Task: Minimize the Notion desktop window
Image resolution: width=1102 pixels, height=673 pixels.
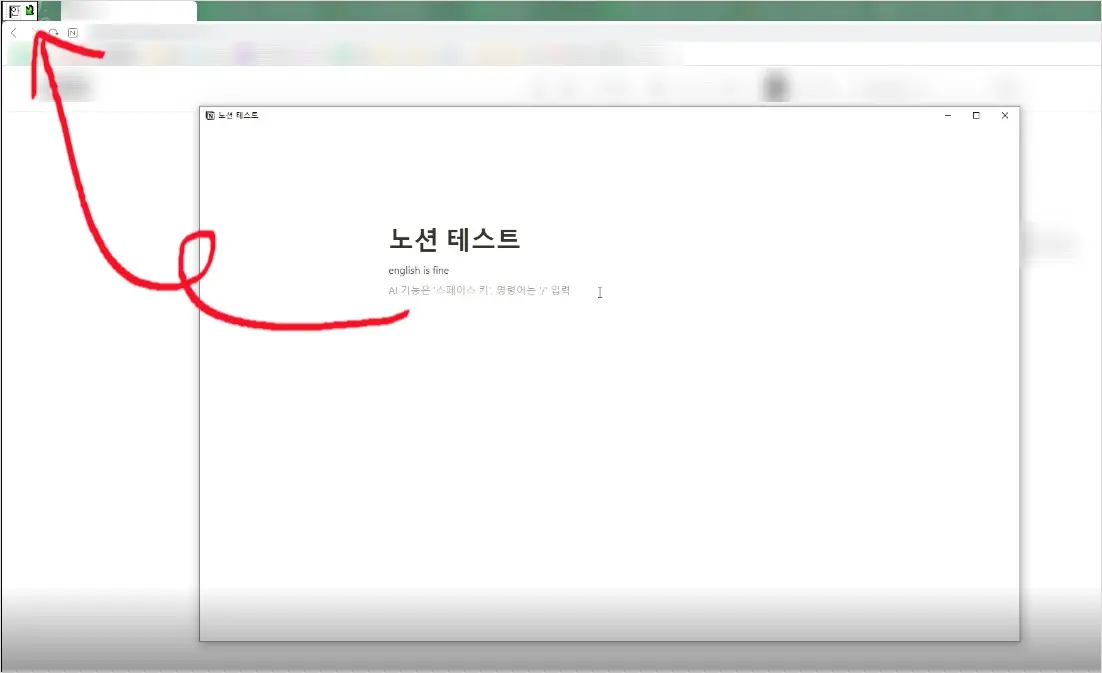Action: (947, 115)
